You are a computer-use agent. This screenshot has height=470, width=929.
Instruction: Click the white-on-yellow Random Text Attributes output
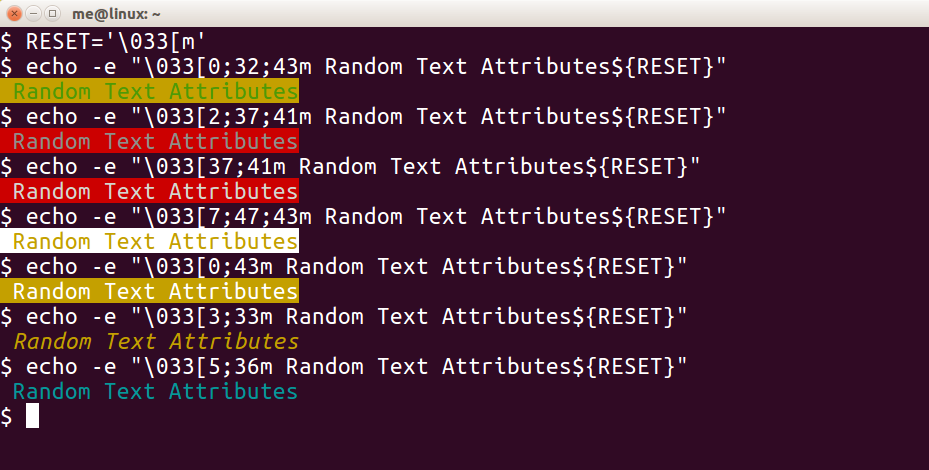(149, 291)
